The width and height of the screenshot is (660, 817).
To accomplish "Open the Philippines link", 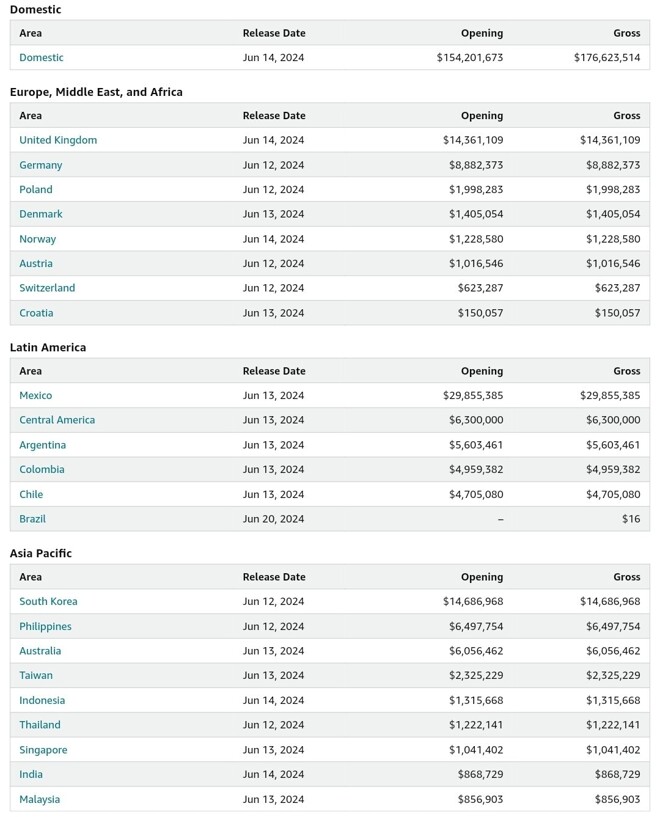I will (x=46, y=627).
